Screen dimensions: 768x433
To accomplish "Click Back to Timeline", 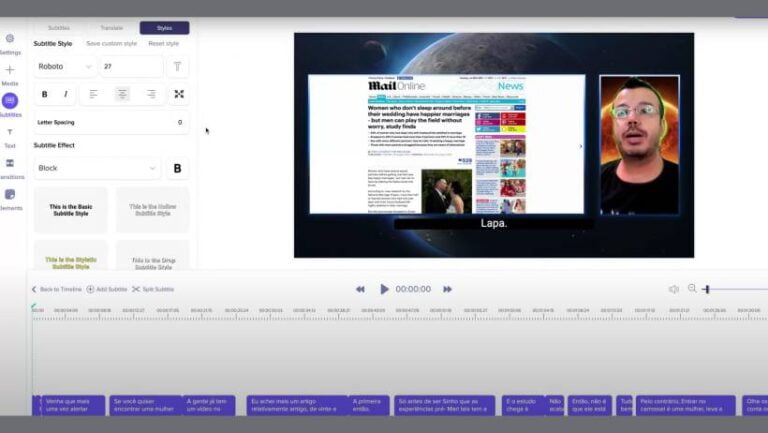I will [x=56, y=289].
